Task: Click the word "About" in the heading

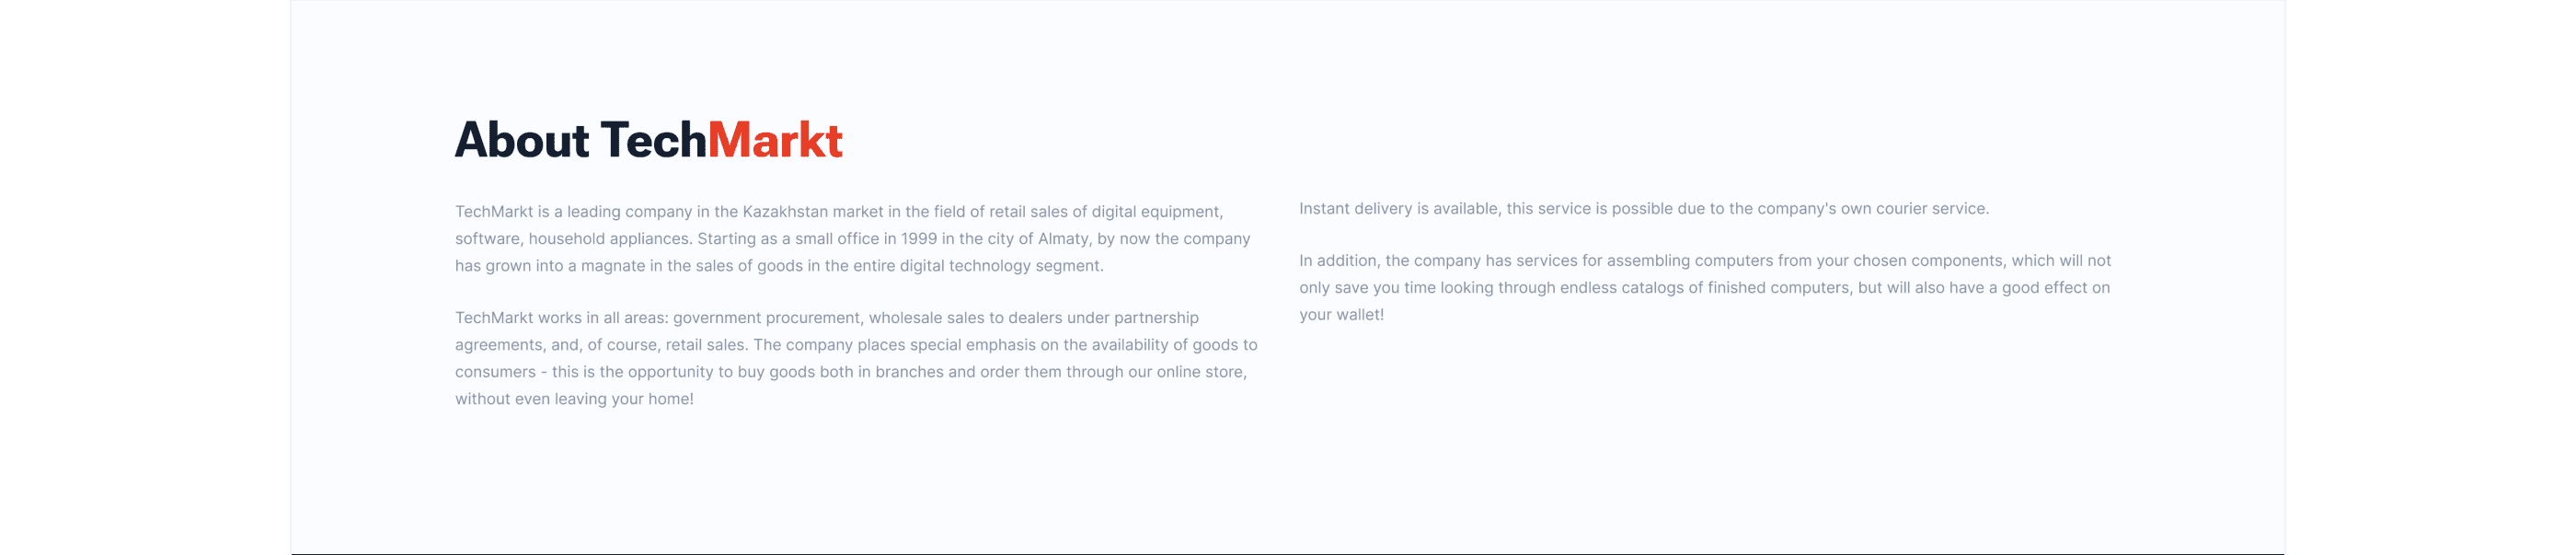Action: click(522, 140)
